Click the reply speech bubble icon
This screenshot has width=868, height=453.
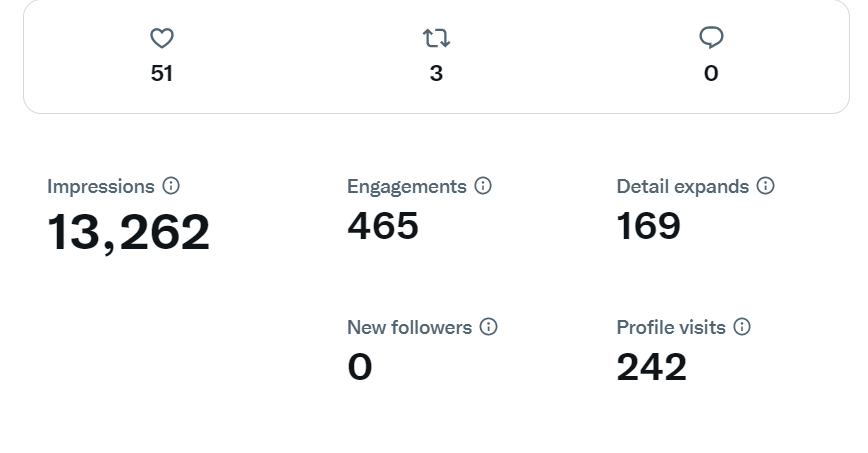pyautogui.click(x=711, y=38)
